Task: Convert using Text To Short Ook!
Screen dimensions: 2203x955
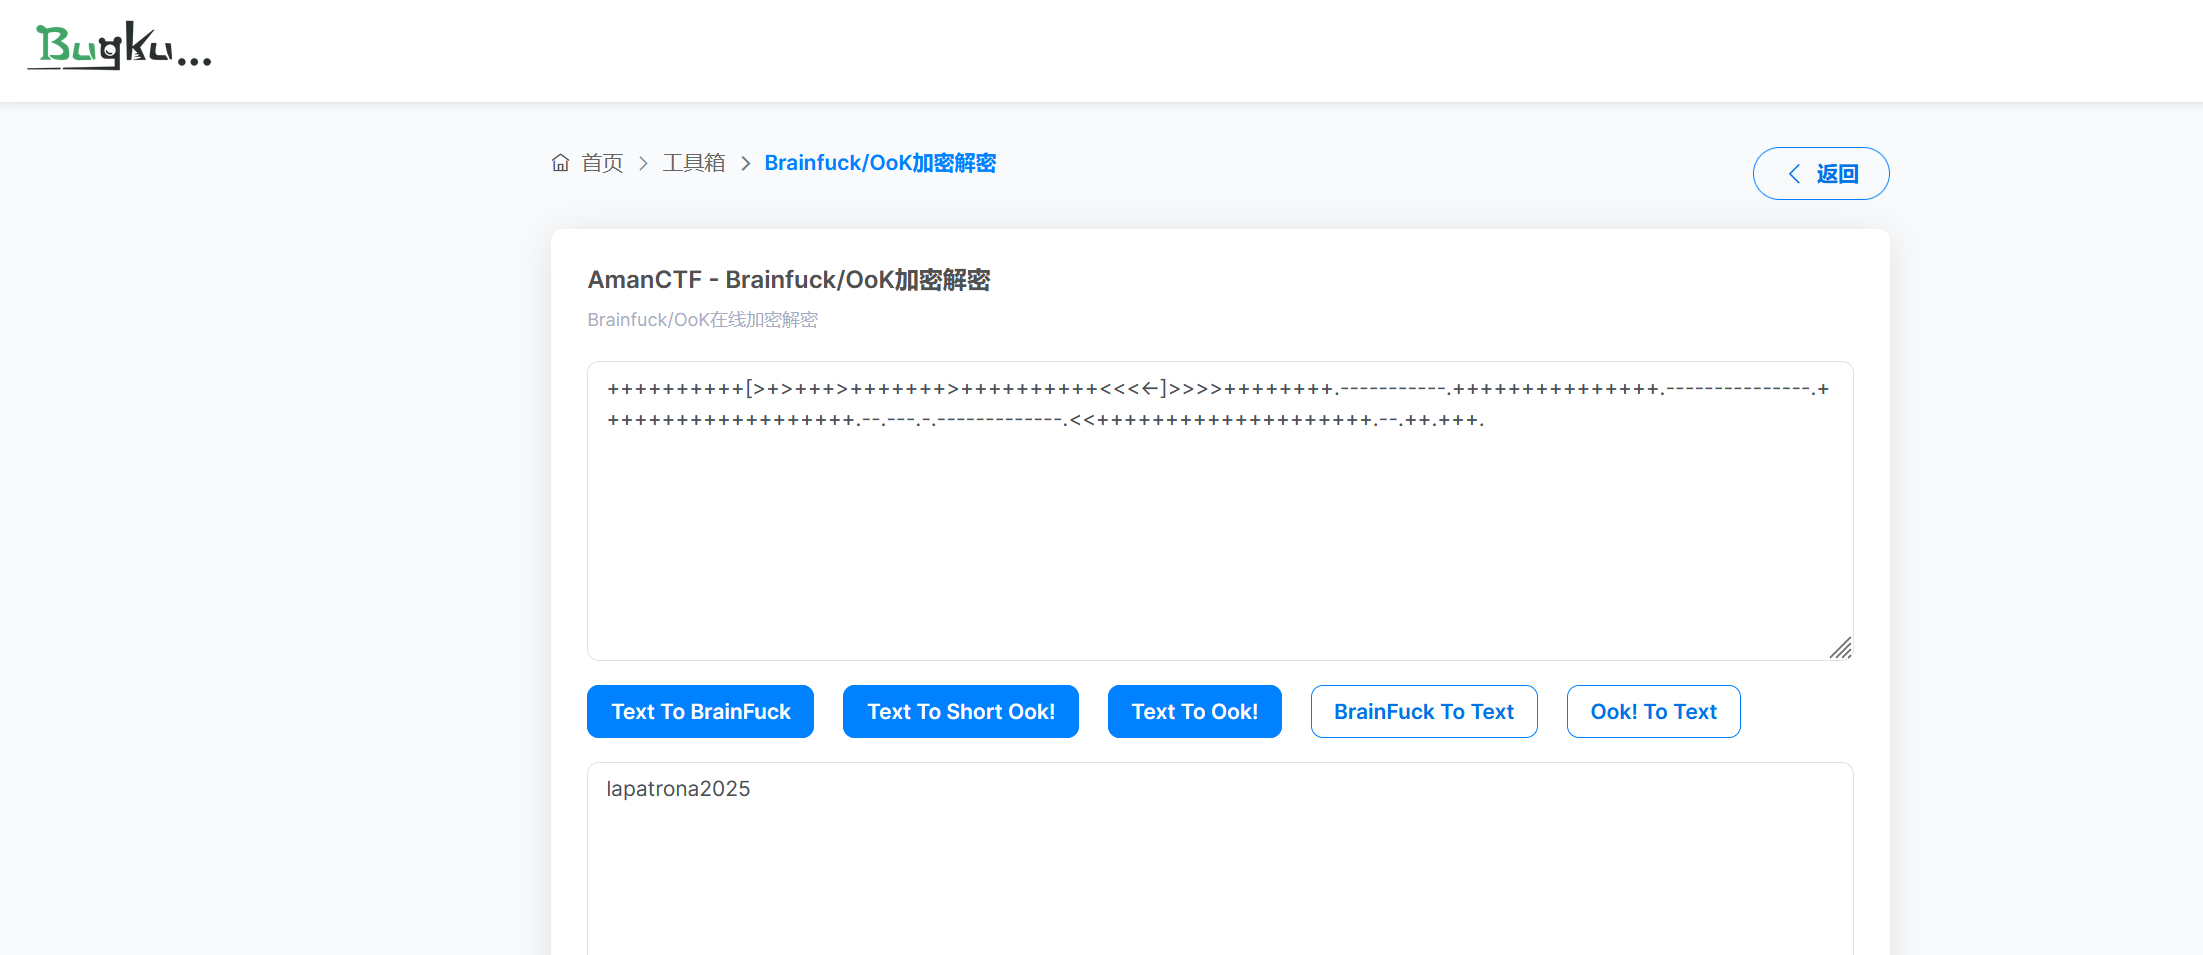Action: (960, 712)
